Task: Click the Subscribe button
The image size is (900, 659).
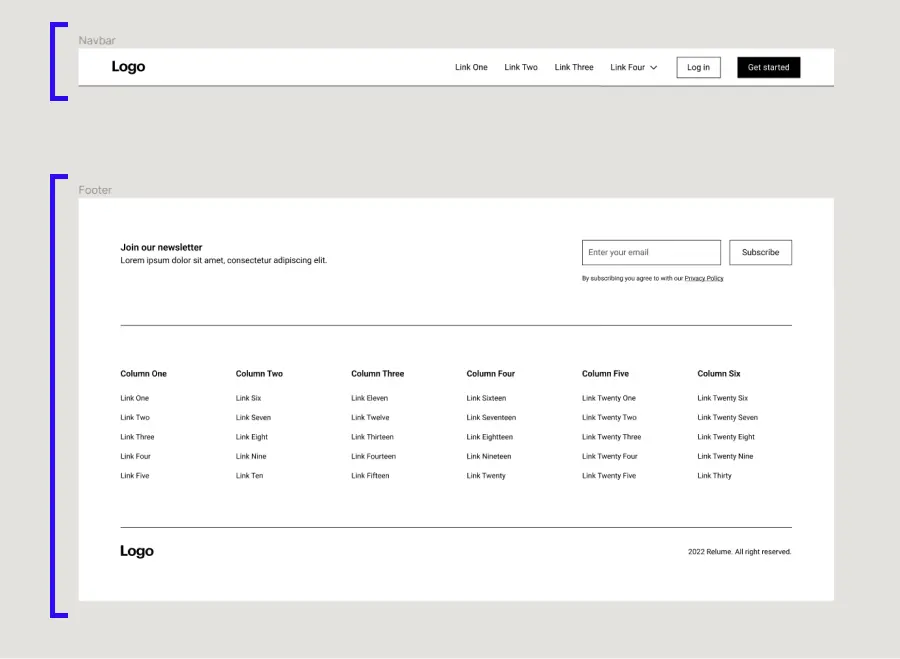Action: coord(761,253)
